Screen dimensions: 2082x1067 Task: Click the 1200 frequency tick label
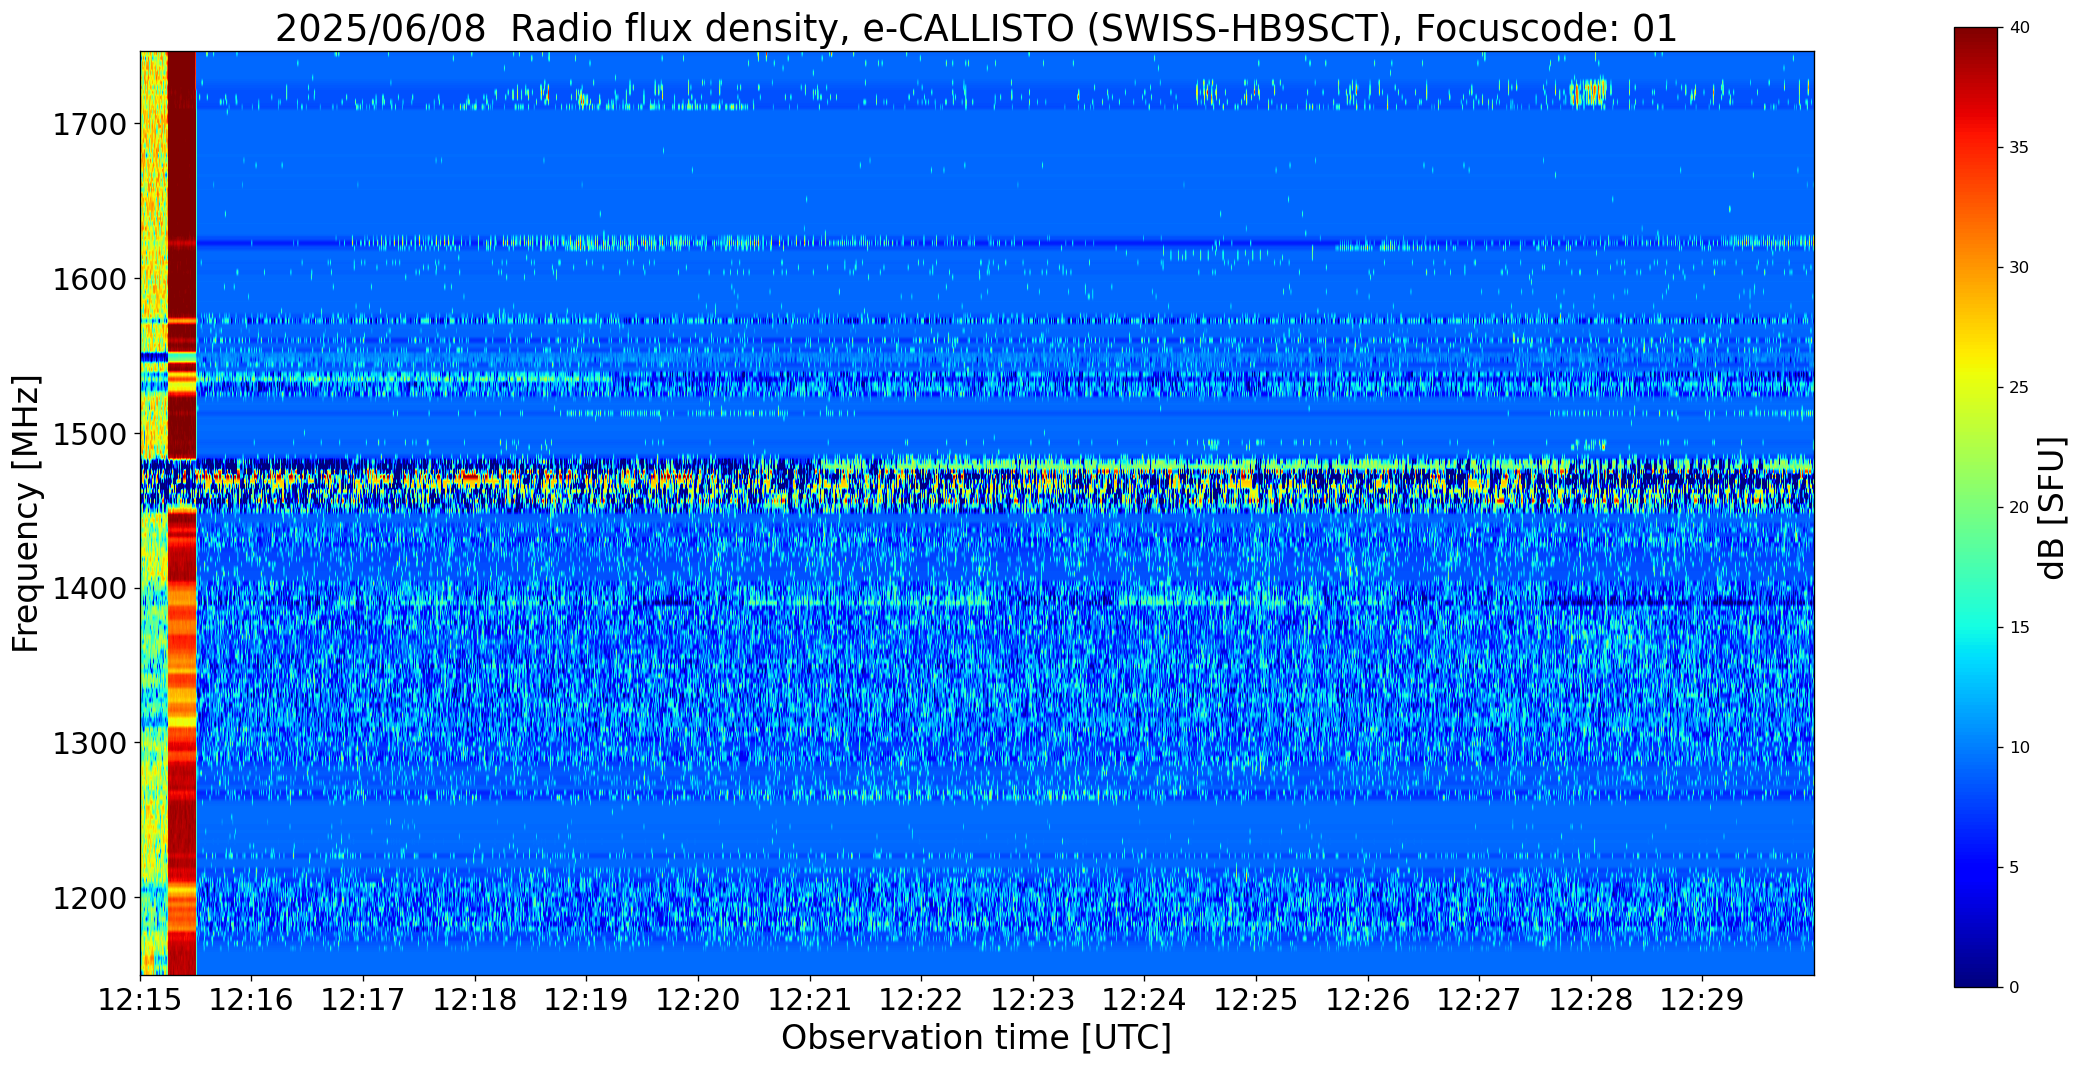pos(89,898)
